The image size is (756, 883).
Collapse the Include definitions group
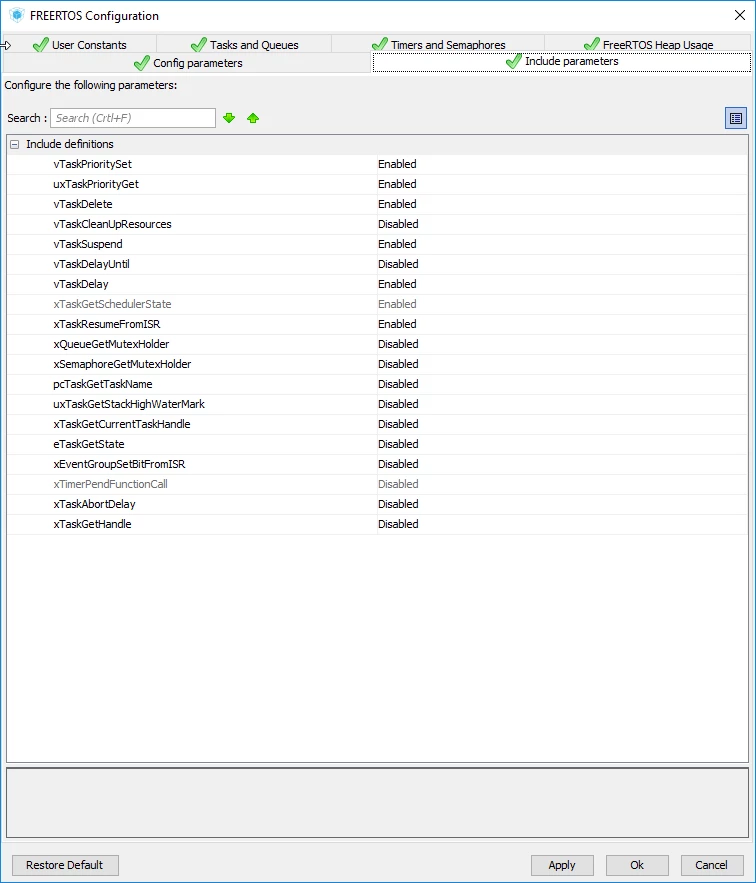tap(15, 144)
